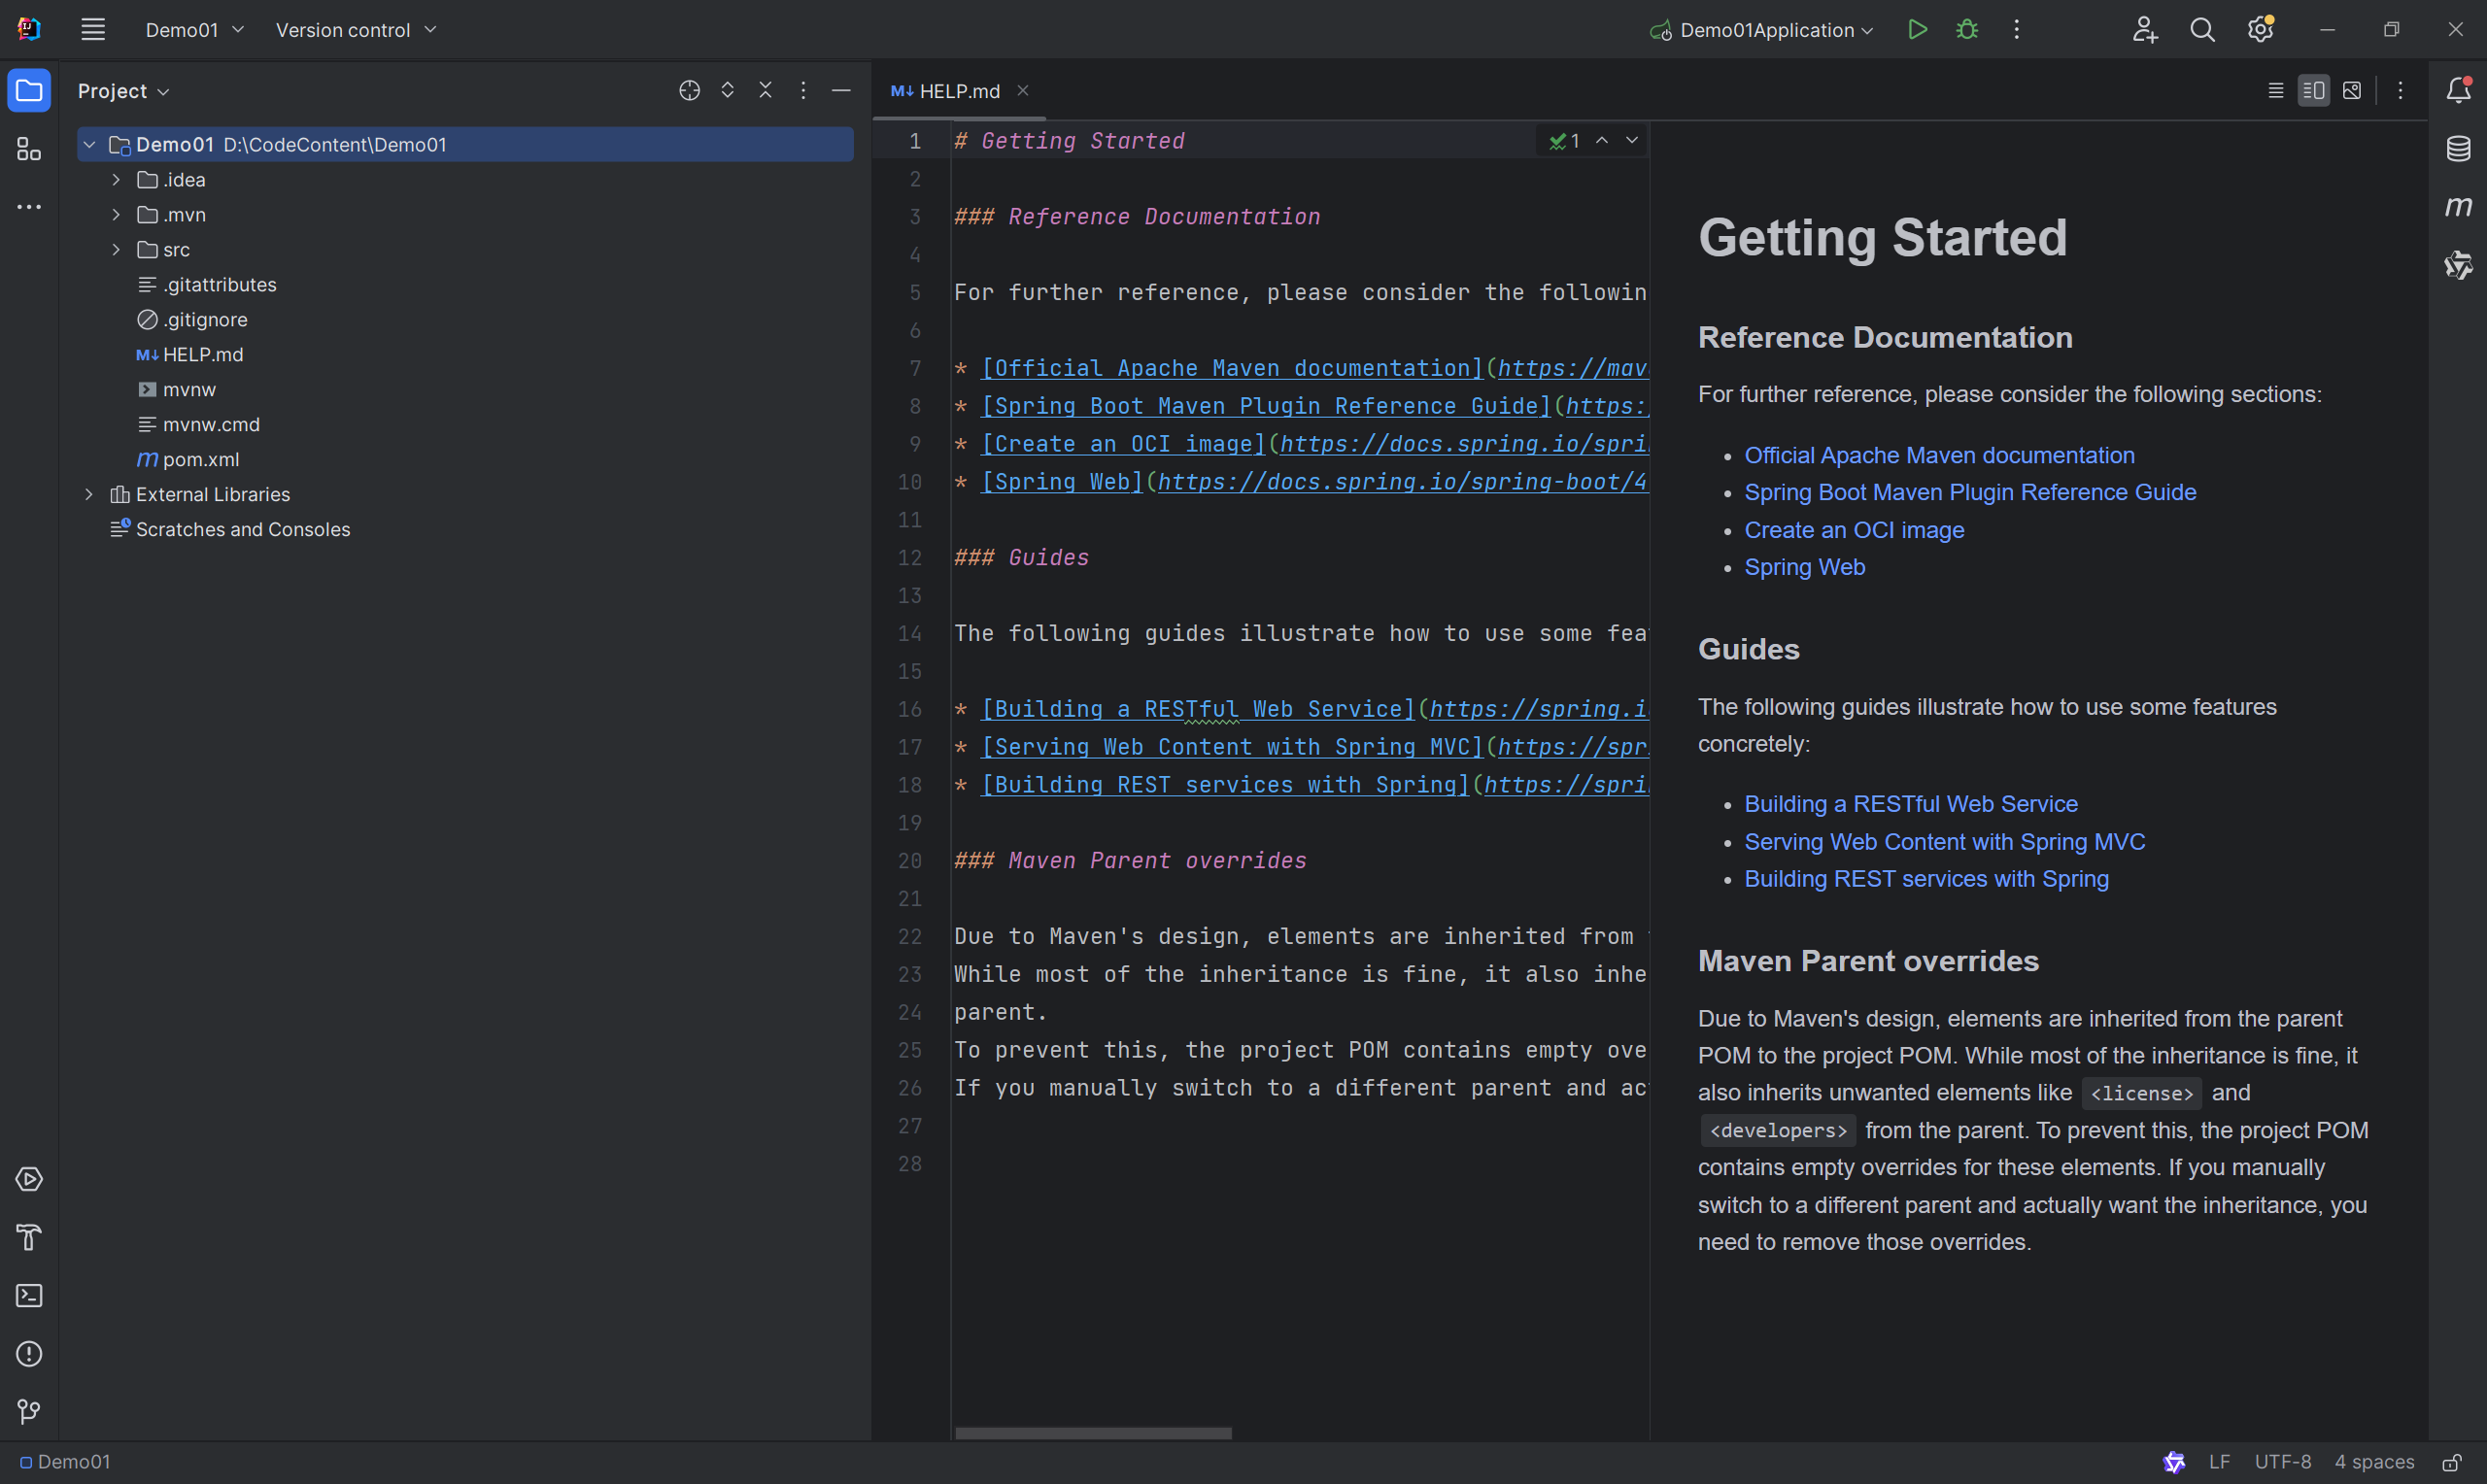Expand the src folder
Viewport: 2487px width, 1484px height.
[116, 250]
